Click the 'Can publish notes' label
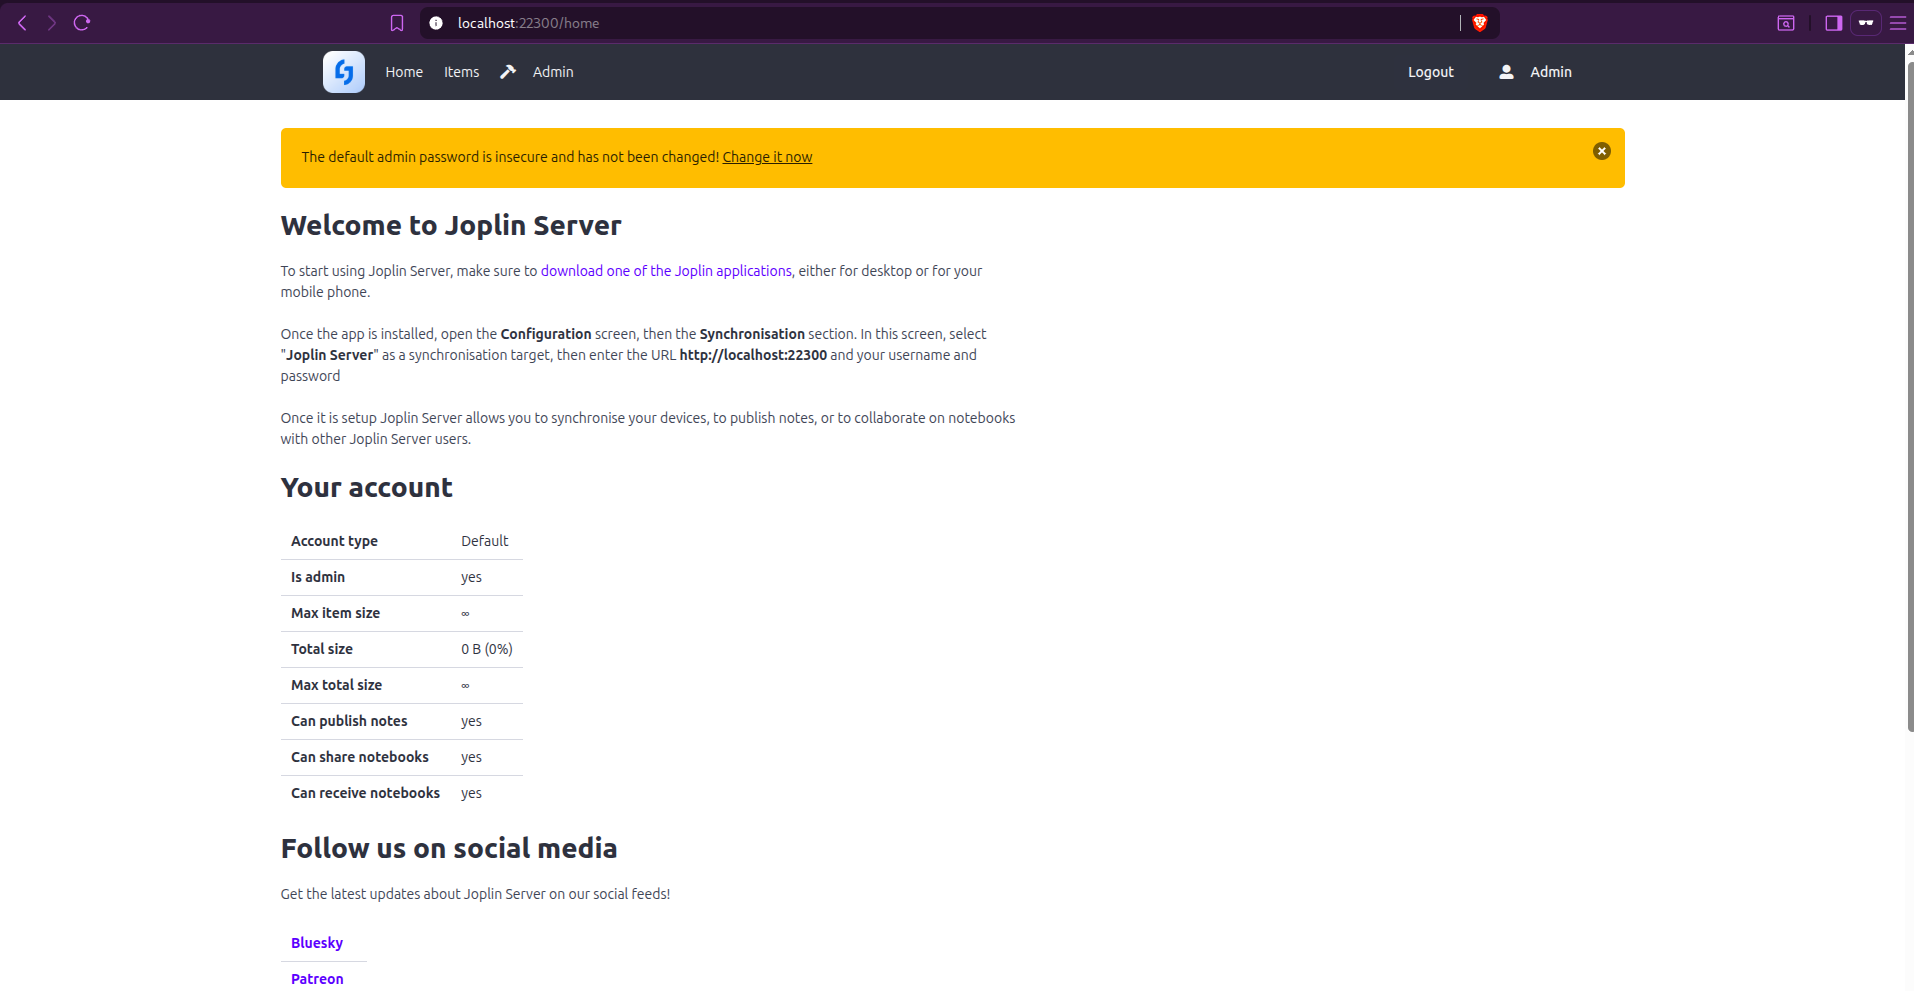This screenshot has height=991, width=1914. click(x=349, y=721)
